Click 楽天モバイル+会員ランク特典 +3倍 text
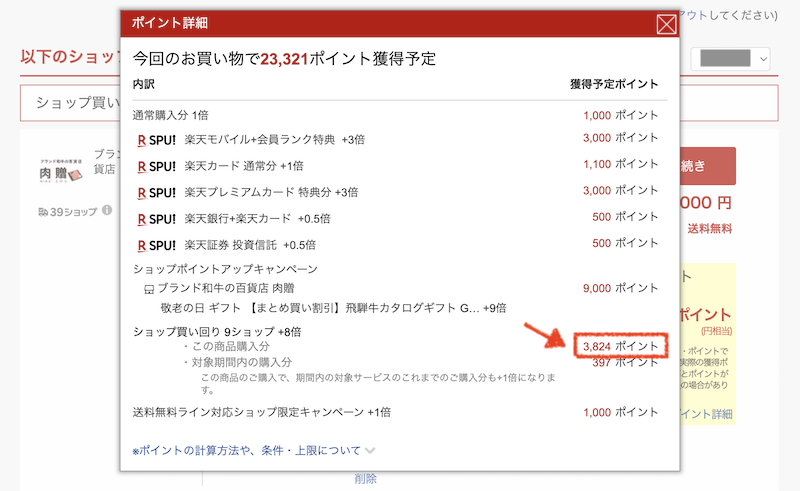800x491 pixels. point(274,140)
